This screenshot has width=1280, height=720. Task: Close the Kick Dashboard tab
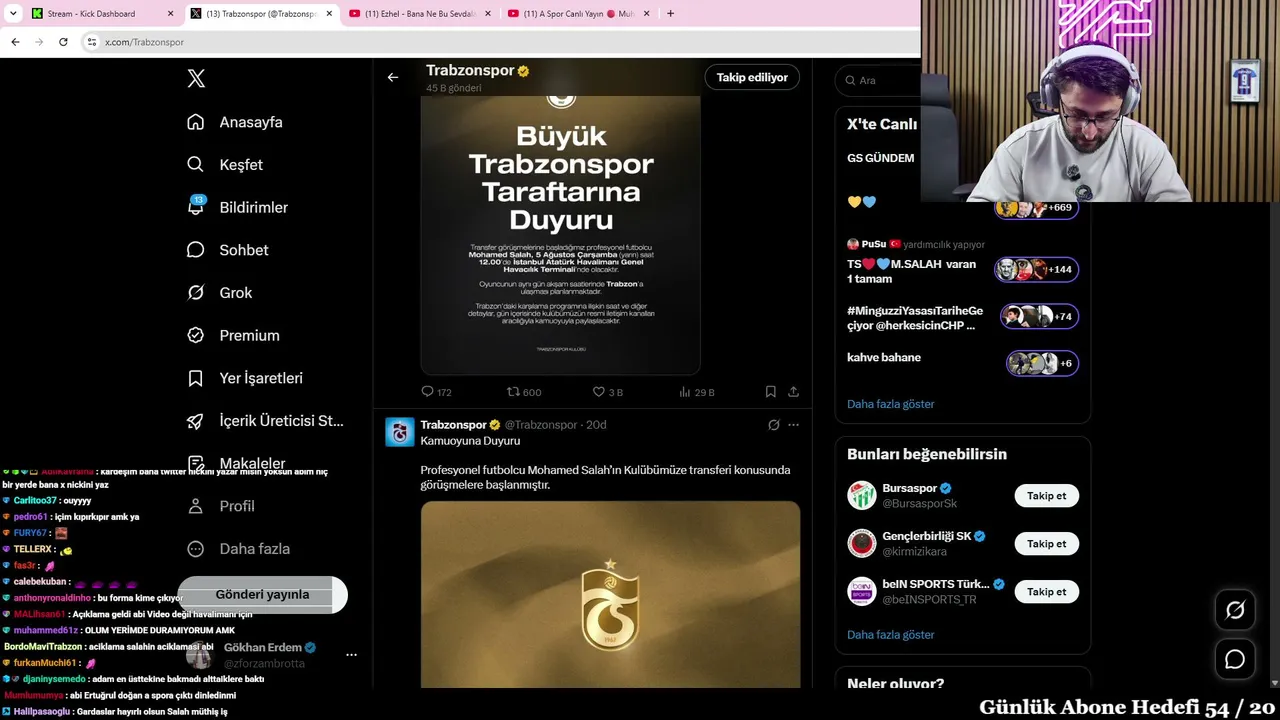170,14
